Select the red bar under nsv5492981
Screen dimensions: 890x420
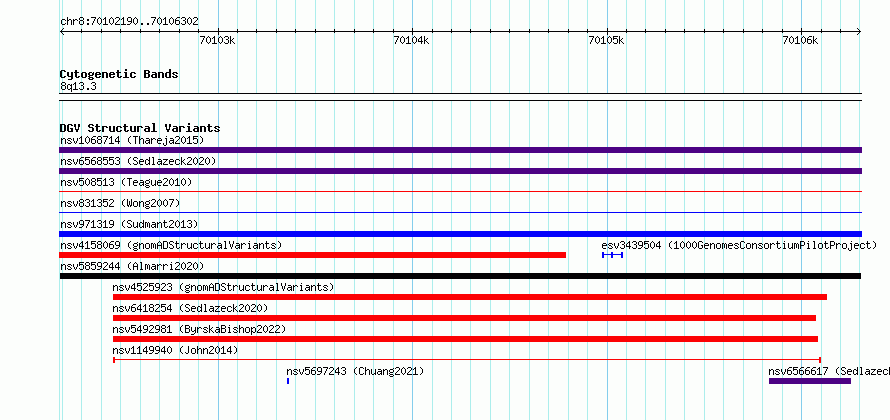[465, 339]
